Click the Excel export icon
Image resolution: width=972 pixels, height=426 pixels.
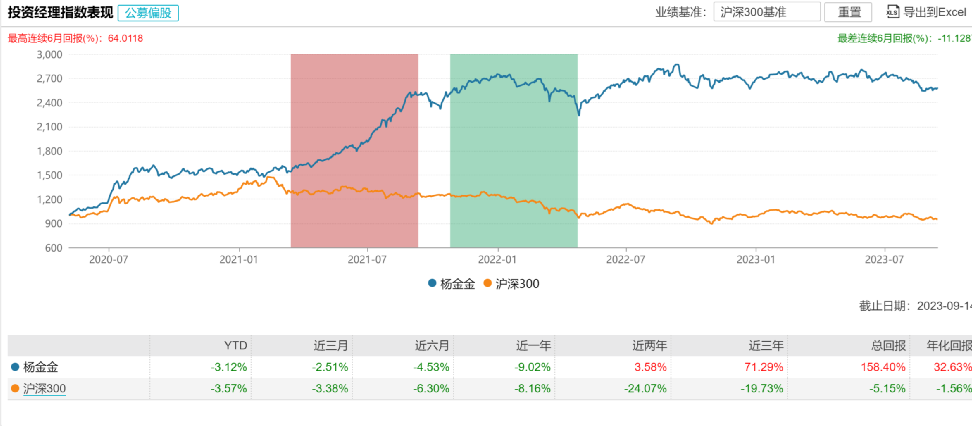893,12
